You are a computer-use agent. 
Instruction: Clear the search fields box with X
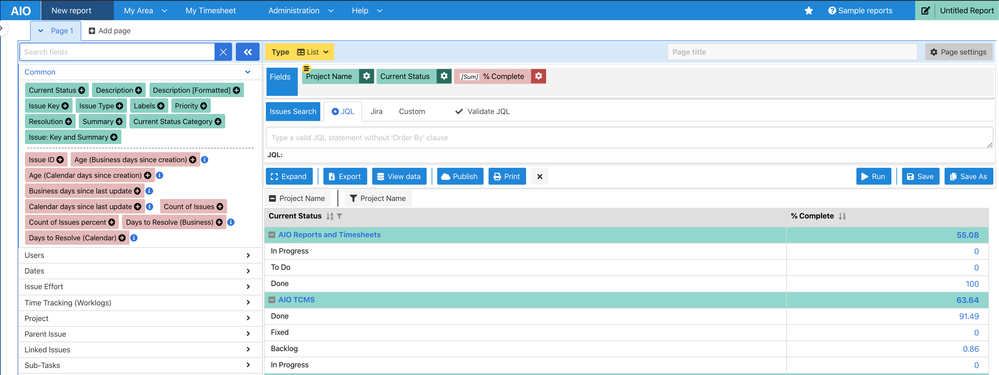(x=223, y=52)
